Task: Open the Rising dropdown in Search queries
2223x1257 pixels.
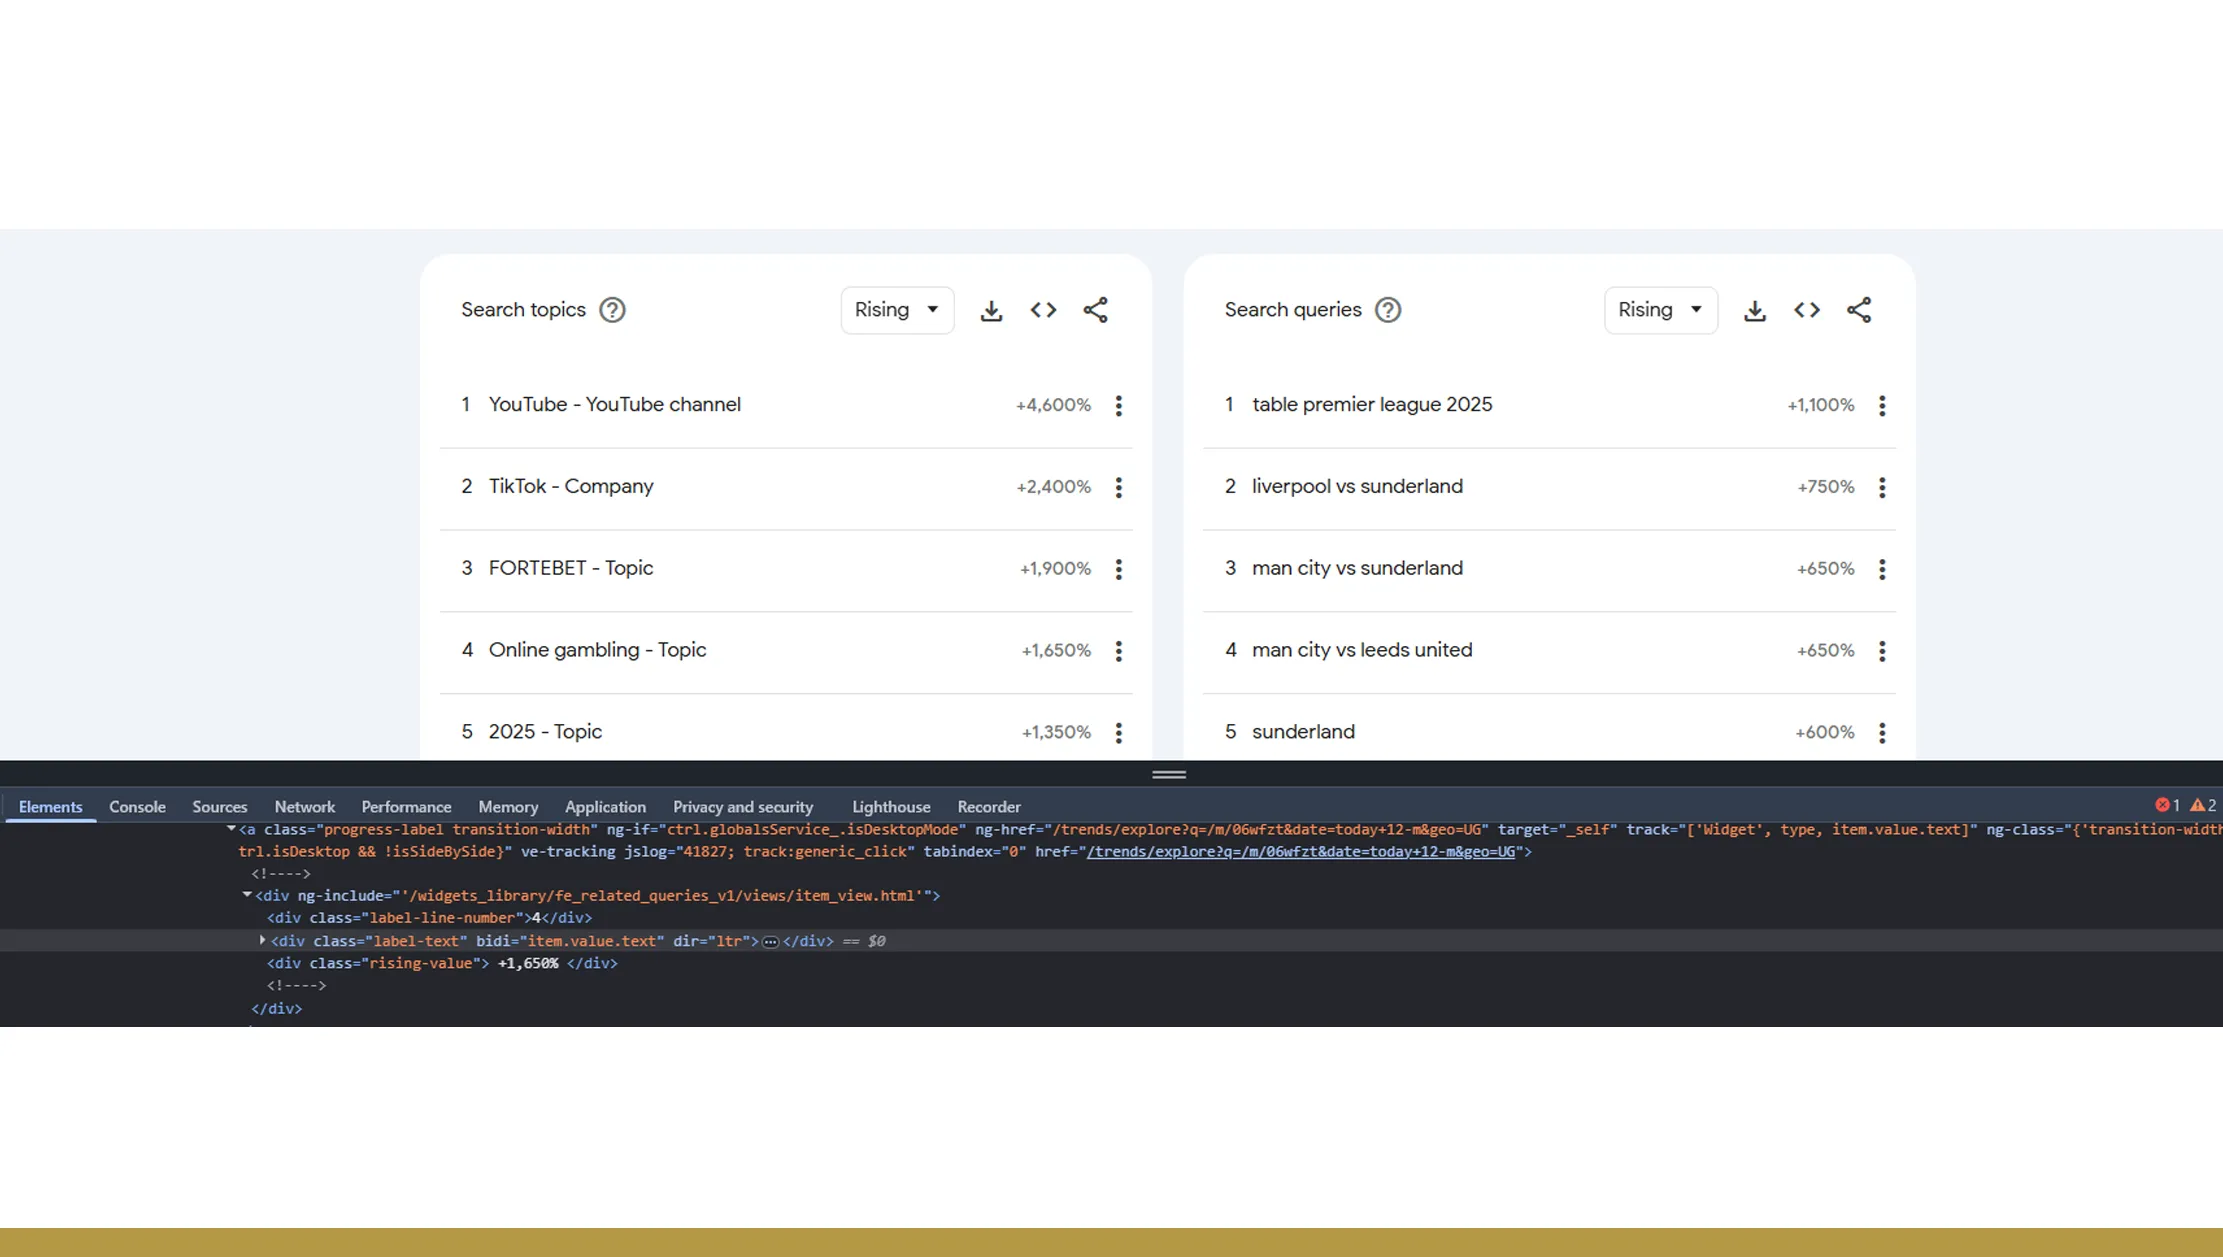Action: coord(1660,310)
